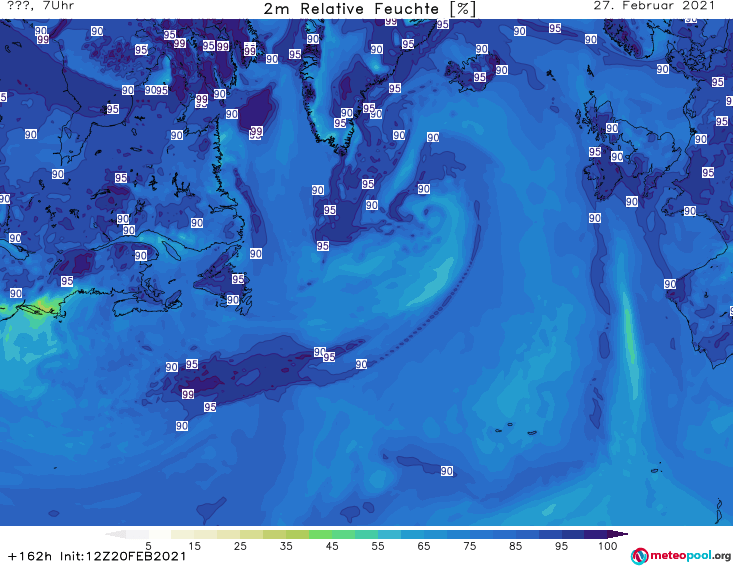Select the map title "2m Relative Feuchte [%]"

click(369, 8)
